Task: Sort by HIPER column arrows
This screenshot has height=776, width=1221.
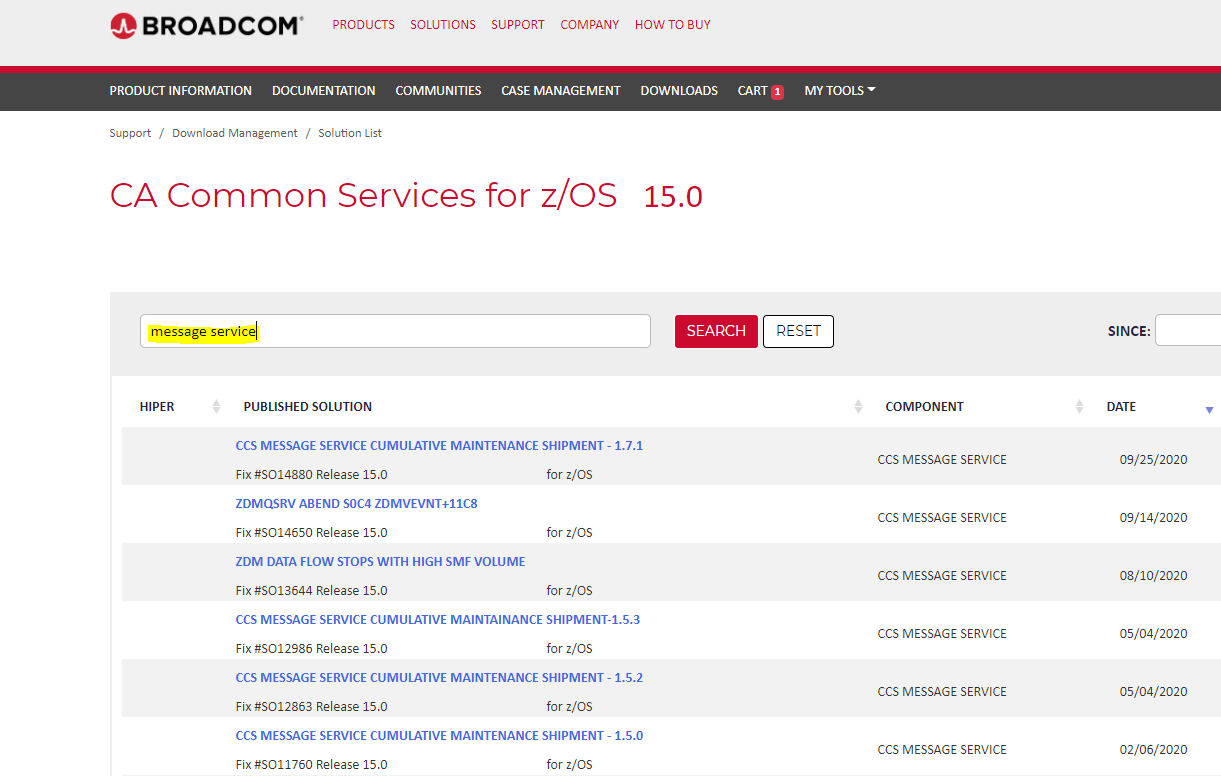Action: pyautogui.click(x=216, y=407)
